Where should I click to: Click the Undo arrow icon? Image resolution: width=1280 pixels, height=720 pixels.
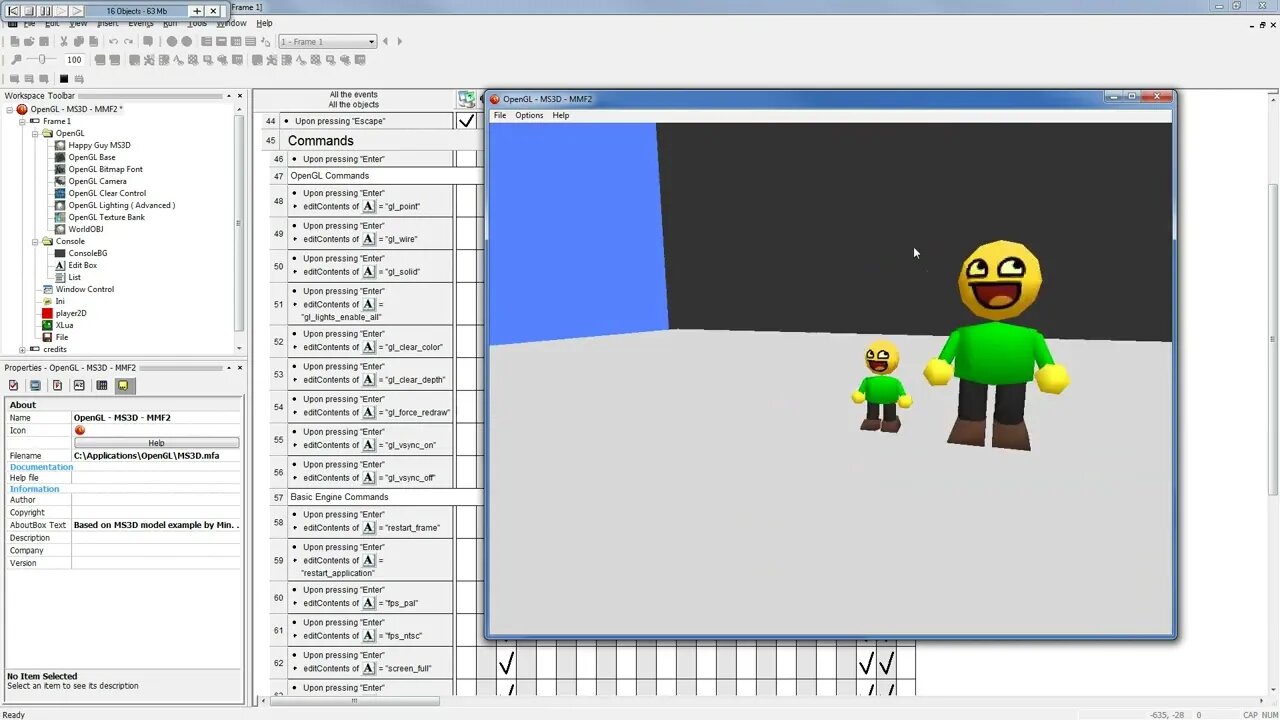click(113, 41)
